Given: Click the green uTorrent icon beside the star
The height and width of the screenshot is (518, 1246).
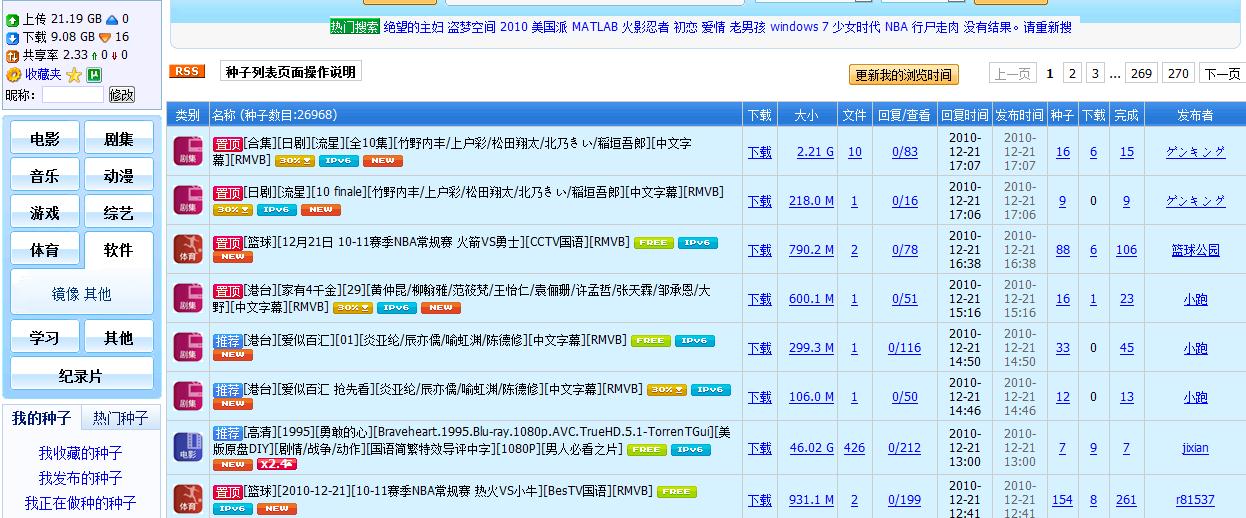Looking at the screenshot, I should [94, 75].
